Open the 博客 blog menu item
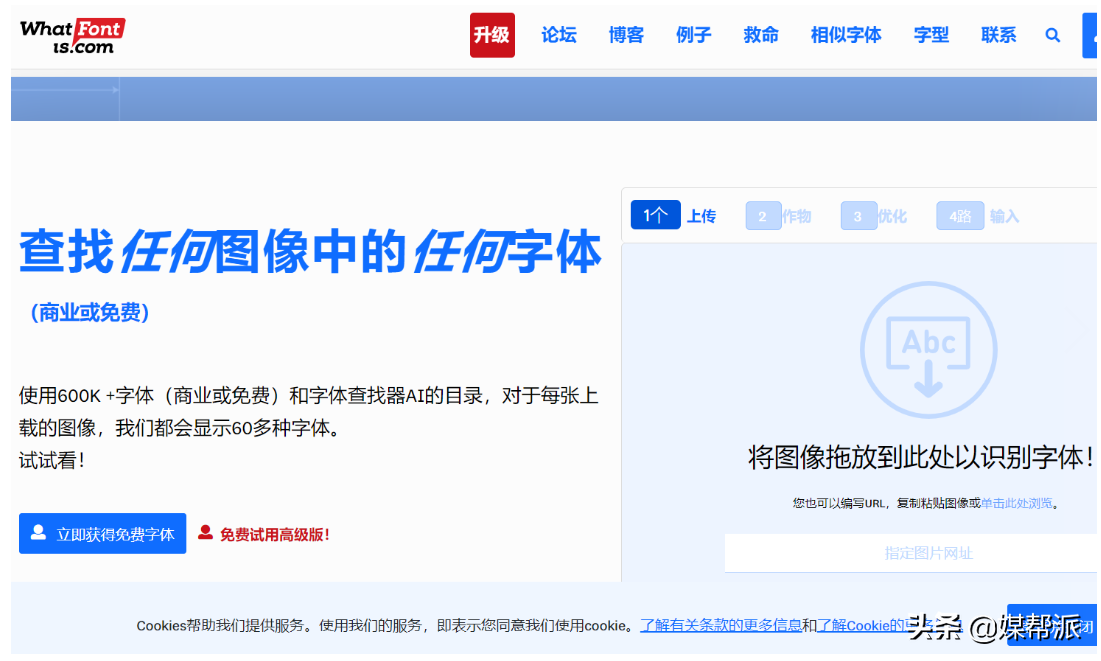1101x661 pixels. pyautogui.click(x=626, y=35)
